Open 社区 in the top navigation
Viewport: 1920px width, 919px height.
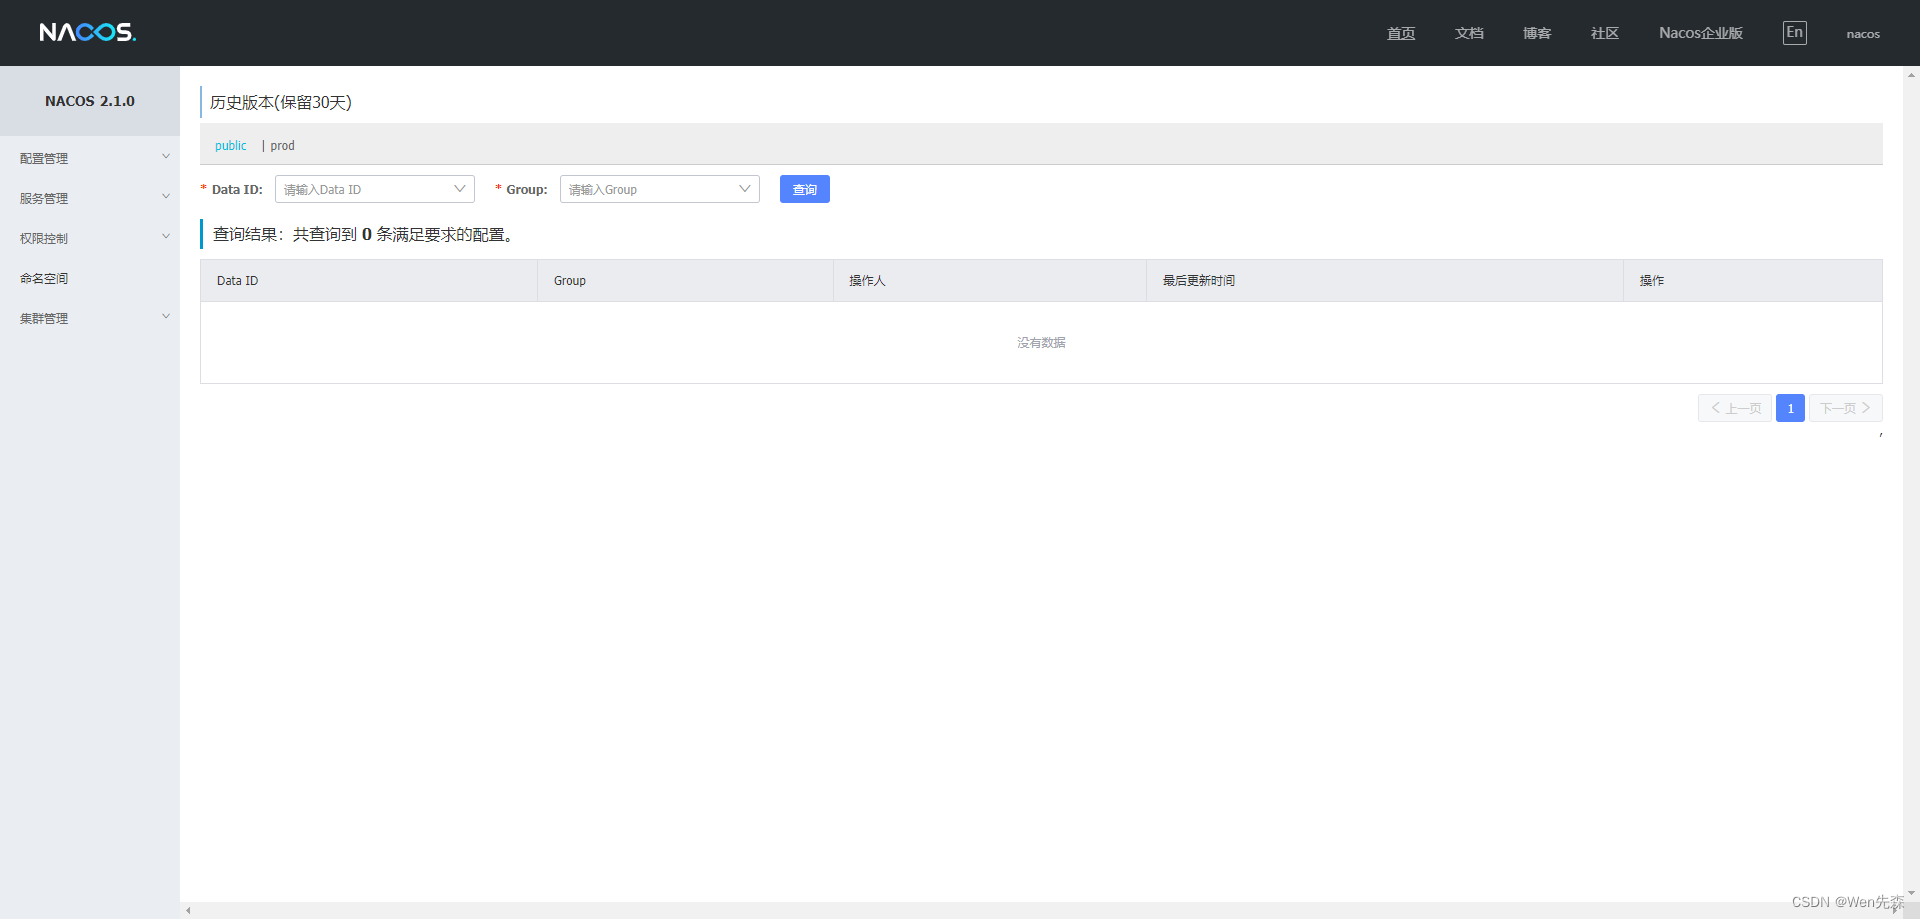click(x=1604, y=33)
